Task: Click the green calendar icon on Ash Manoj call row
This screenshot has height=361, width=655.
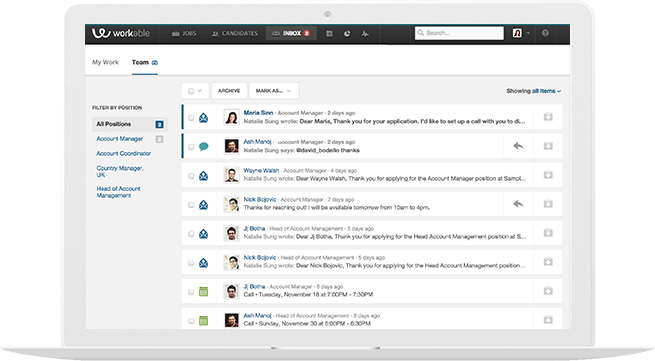Action: pyautogui.click(x=203, y=321)
